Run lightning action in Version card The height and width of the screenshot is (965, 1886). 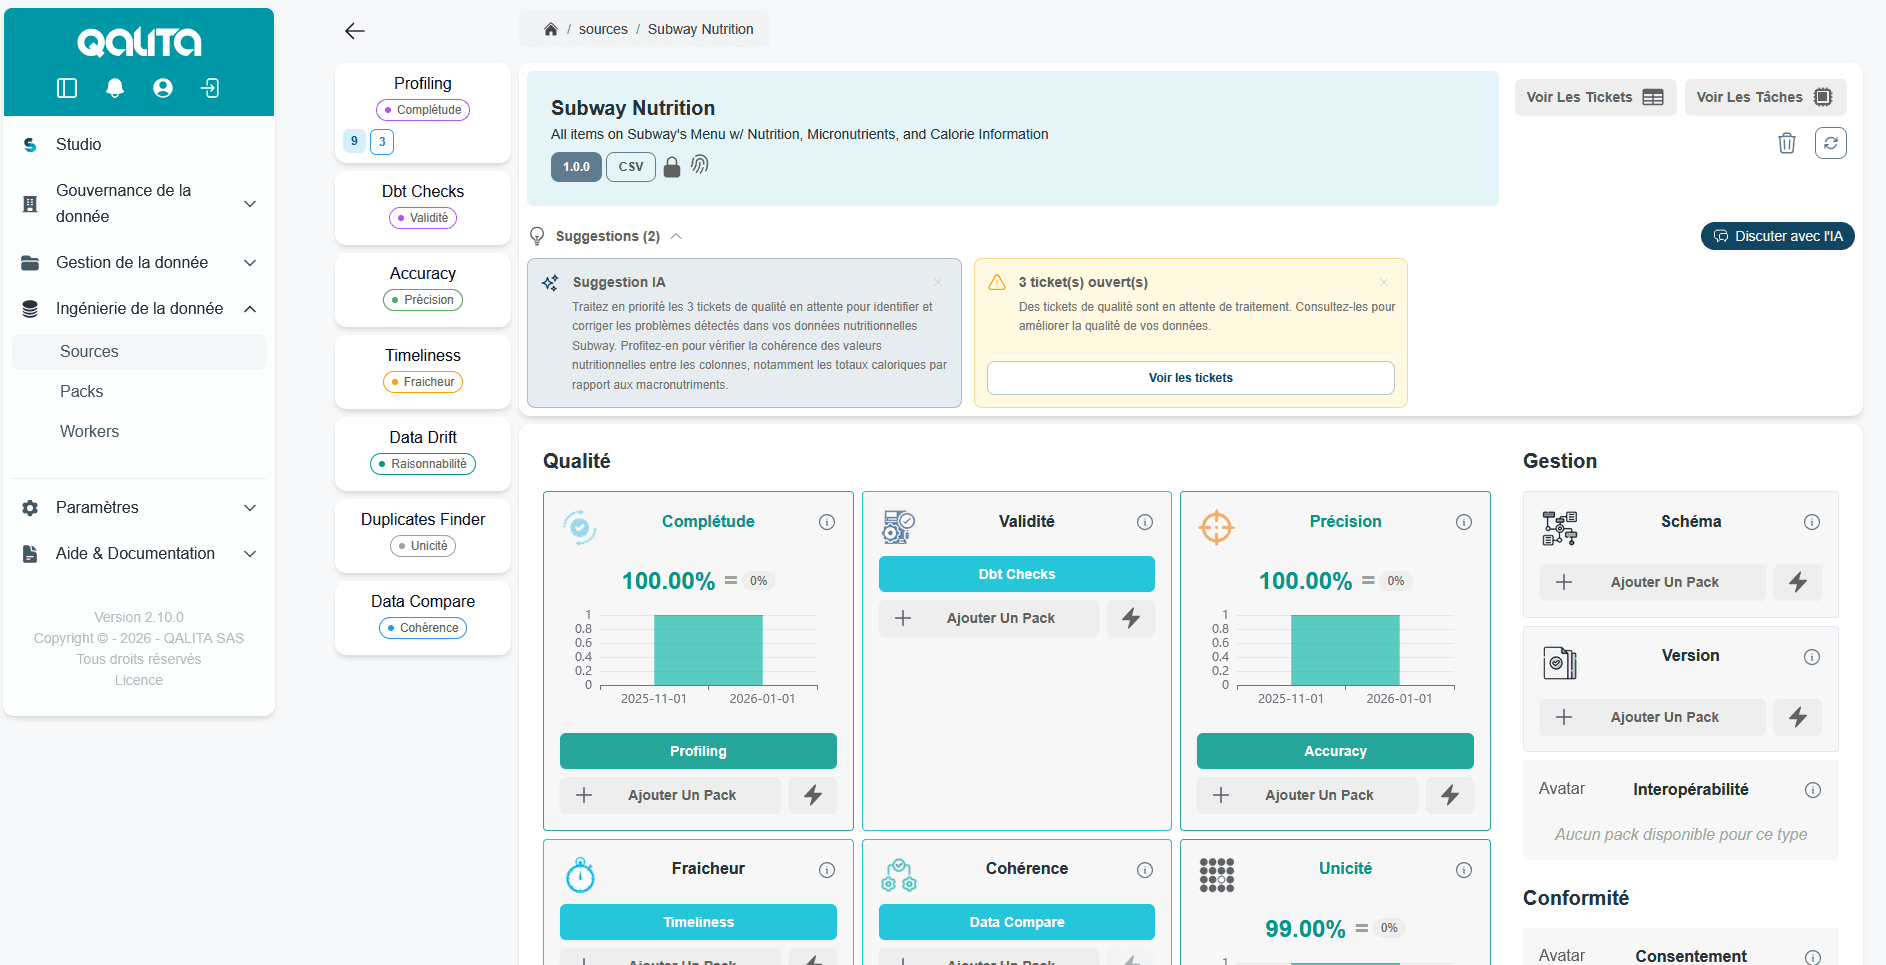[1798, 717]
